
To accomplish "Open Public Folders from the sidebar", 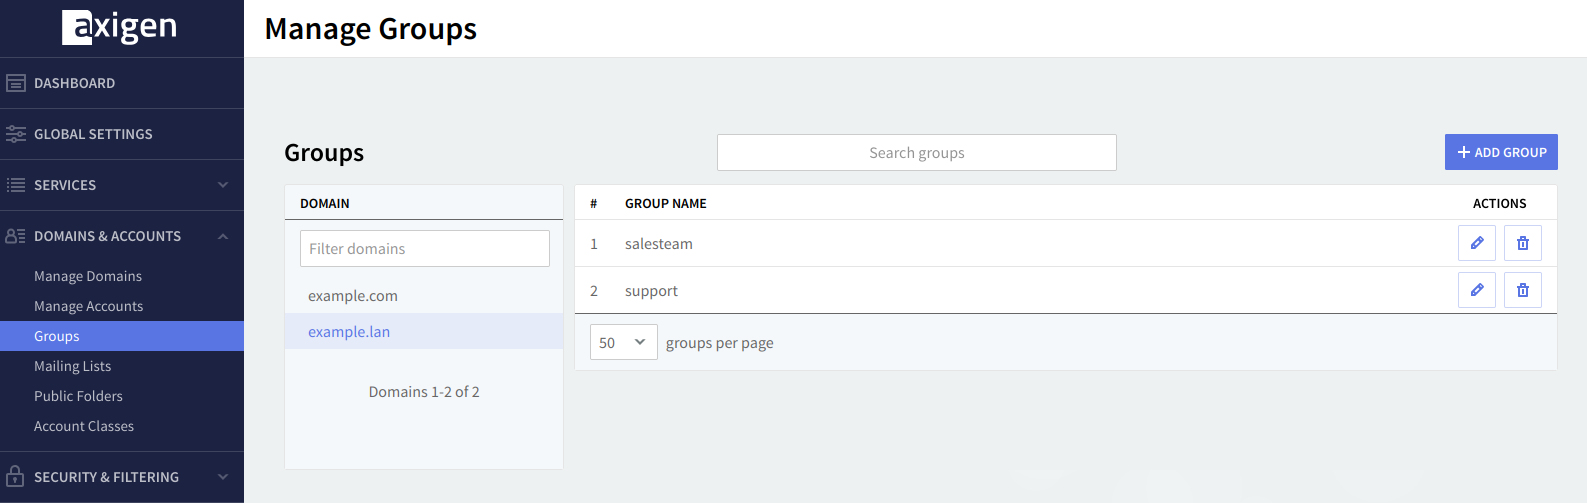I will pos(78,396).
